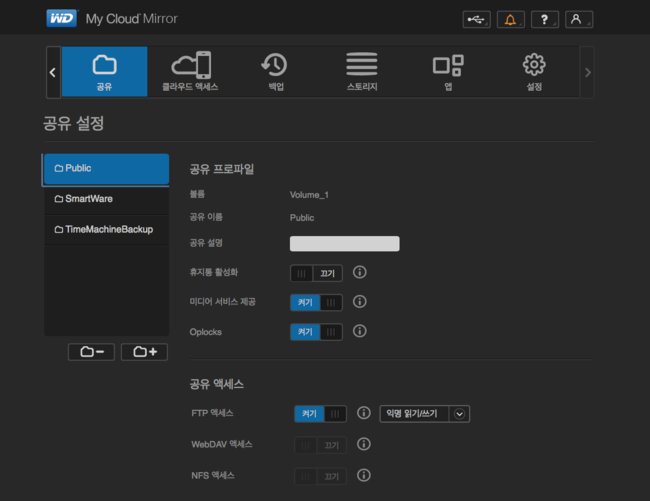Image resolution: width=650 pixels, height=501 pixels.
Task: Click the 공유 설명 description input field
Action: (x=344, y=244)
